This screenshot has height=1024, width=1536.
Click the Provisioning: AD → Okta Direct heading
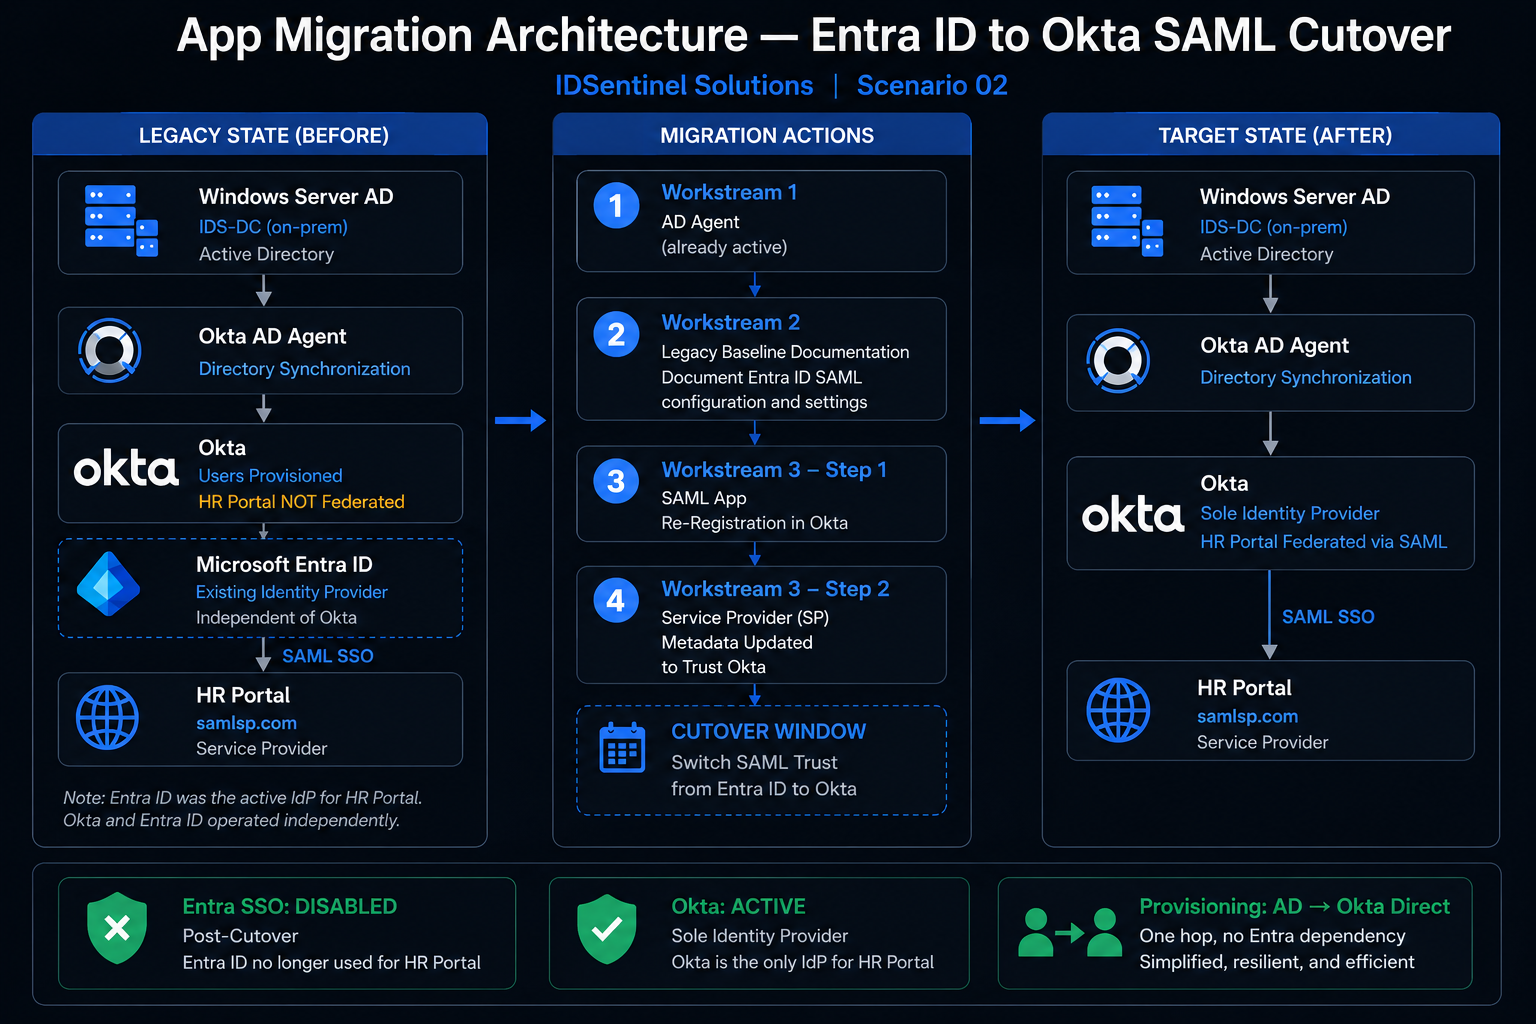pos(1294,906)
